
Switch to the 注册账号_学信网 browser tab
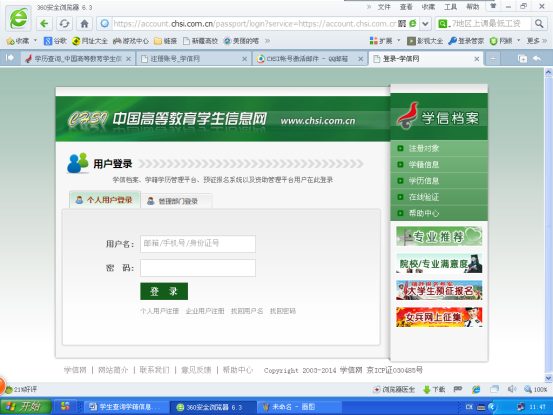click(x=193, y=59)
